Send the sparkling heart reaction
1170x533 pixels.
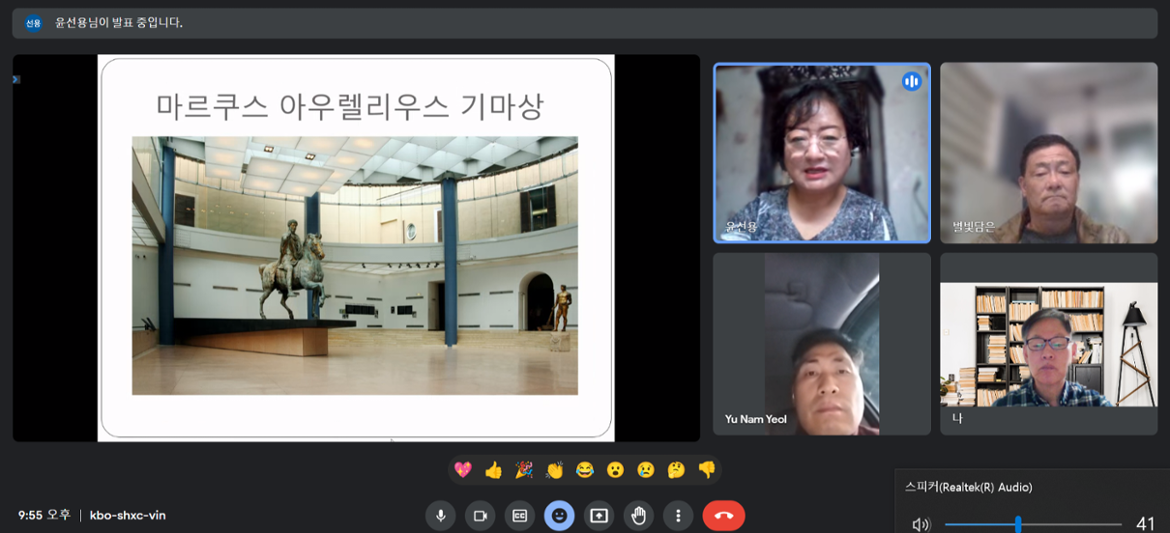[463, 470]
